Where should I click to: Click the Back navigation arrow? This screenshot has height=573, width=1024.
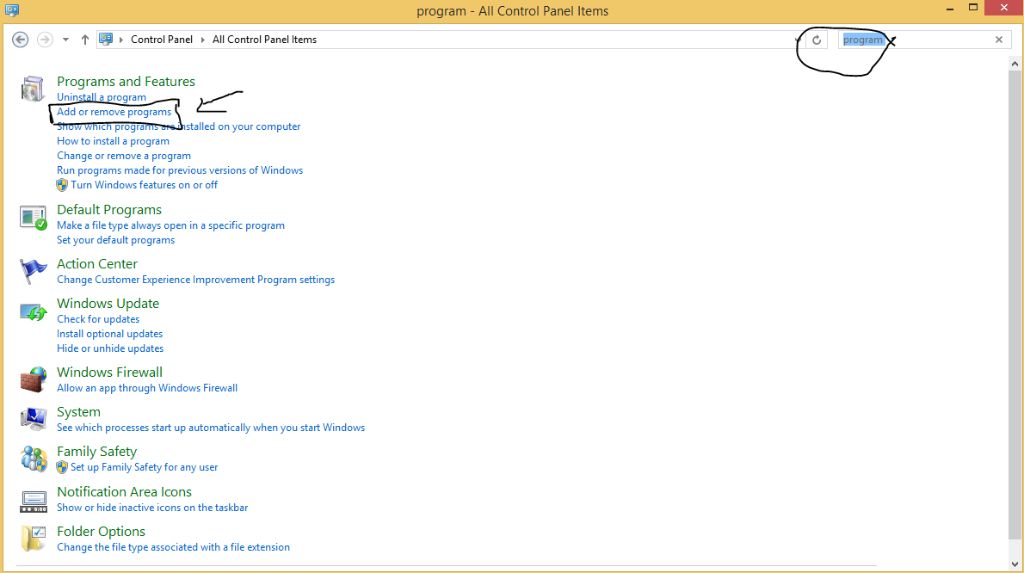pos(20,40)
